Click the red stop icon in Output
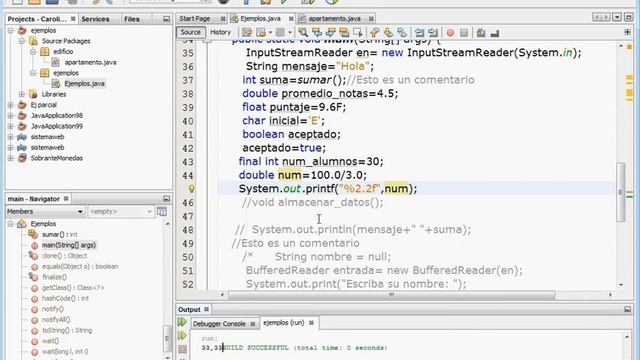640x360 pixels. point(182,349)
